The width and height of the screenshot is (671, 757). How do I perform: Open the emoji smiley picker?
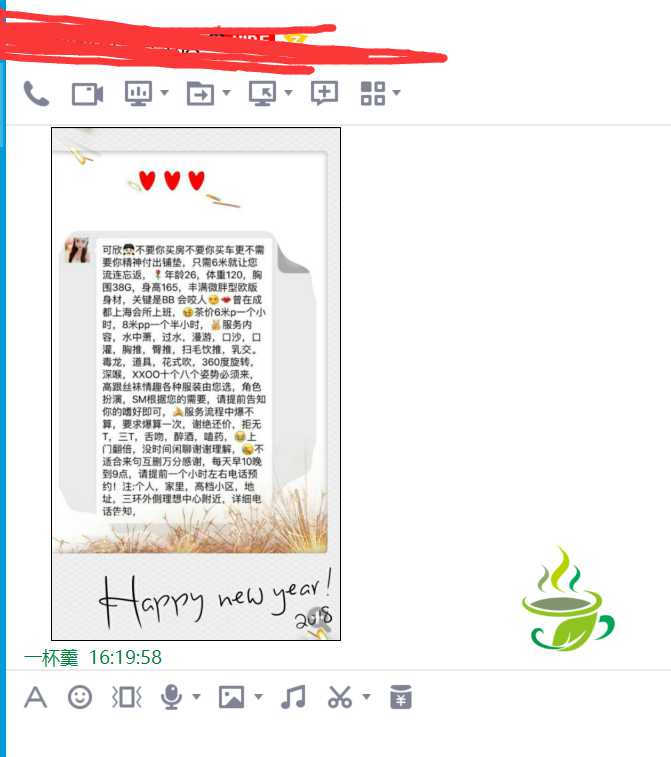click(x=80, y=697)
